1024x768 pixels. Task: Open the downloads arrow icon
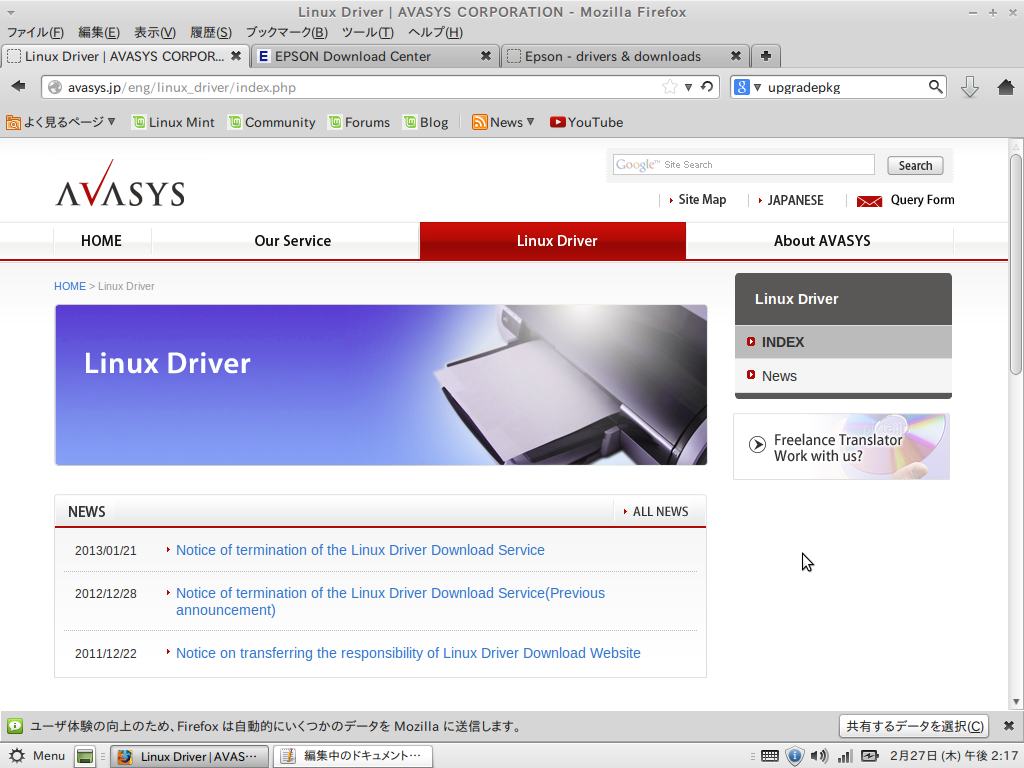pyautogui.click(x=970, y=87)
